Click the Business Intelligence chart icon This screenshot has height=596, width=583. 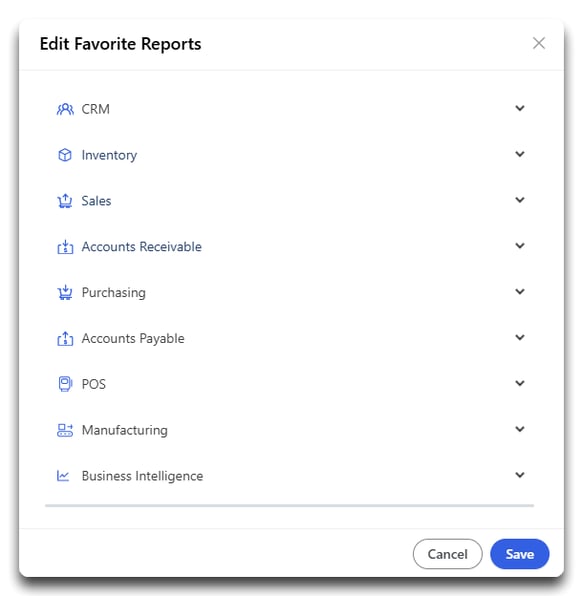click(x=63, y=476)
